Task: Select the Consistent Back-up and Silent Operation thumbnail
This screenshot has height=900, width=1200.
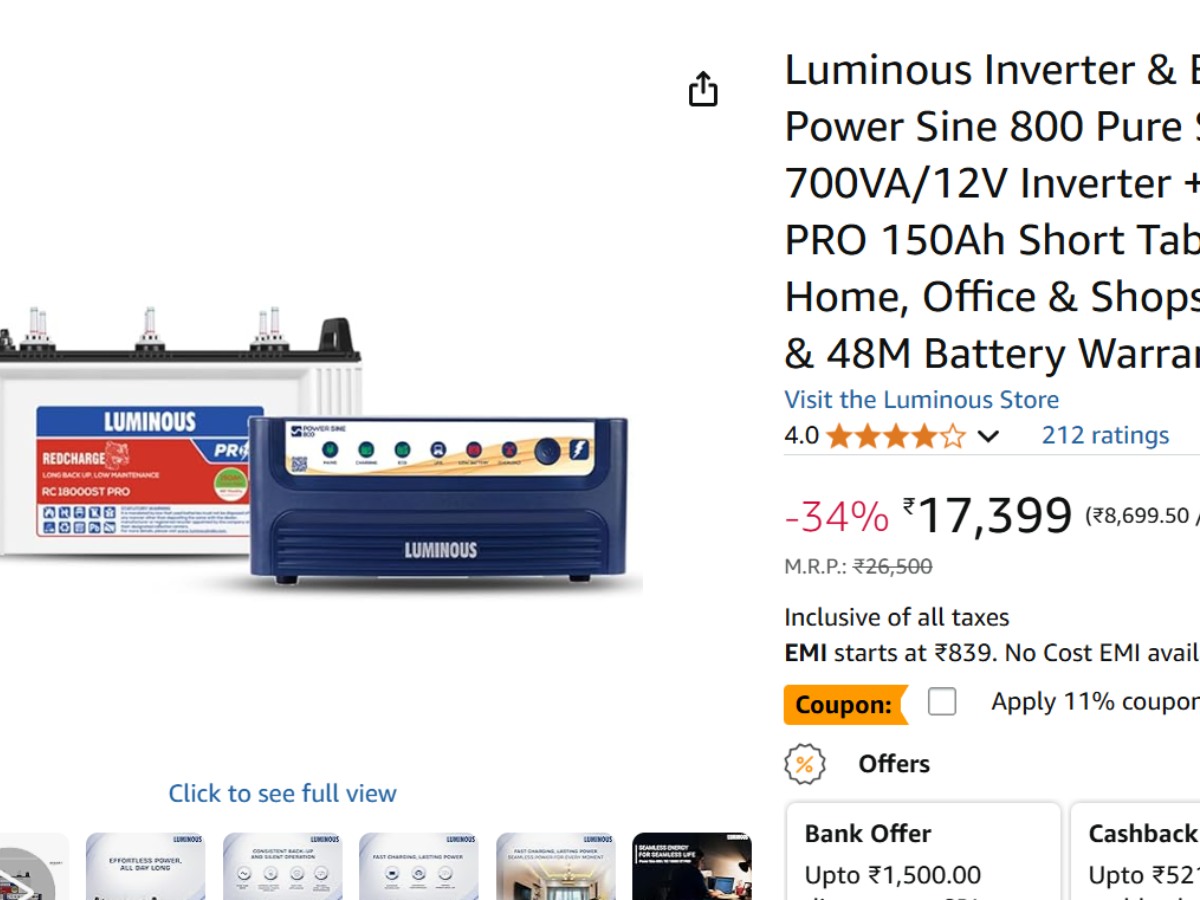Action: [282, 866]
